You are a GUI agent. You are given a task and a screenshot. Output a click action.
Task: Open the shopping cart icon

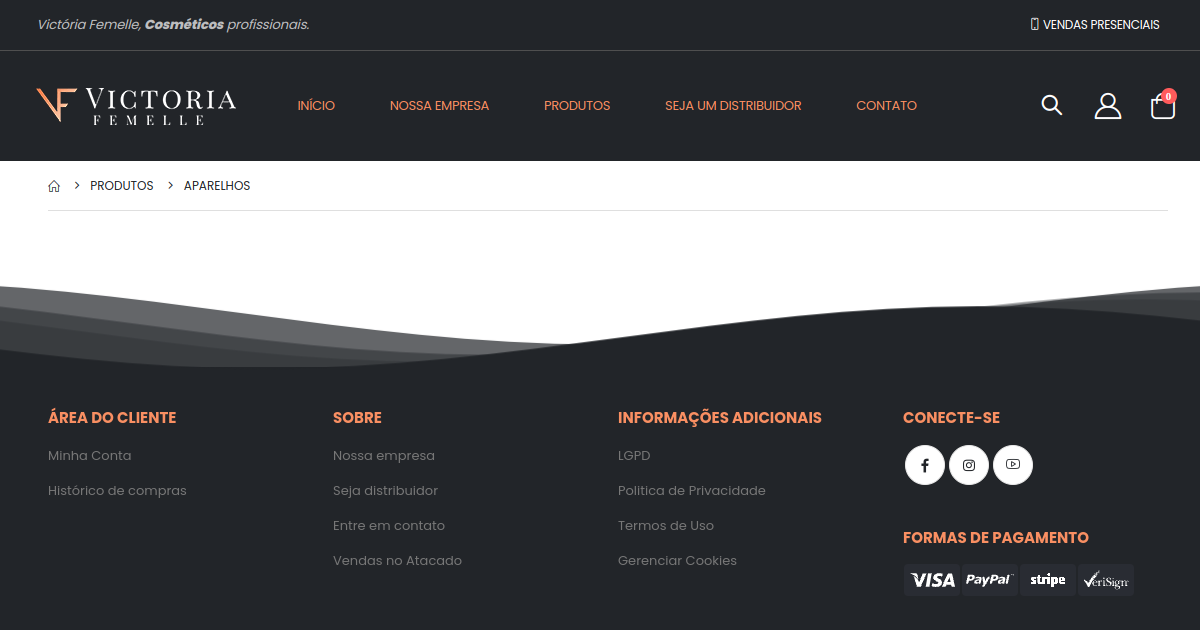click(x=1162, y=106)
